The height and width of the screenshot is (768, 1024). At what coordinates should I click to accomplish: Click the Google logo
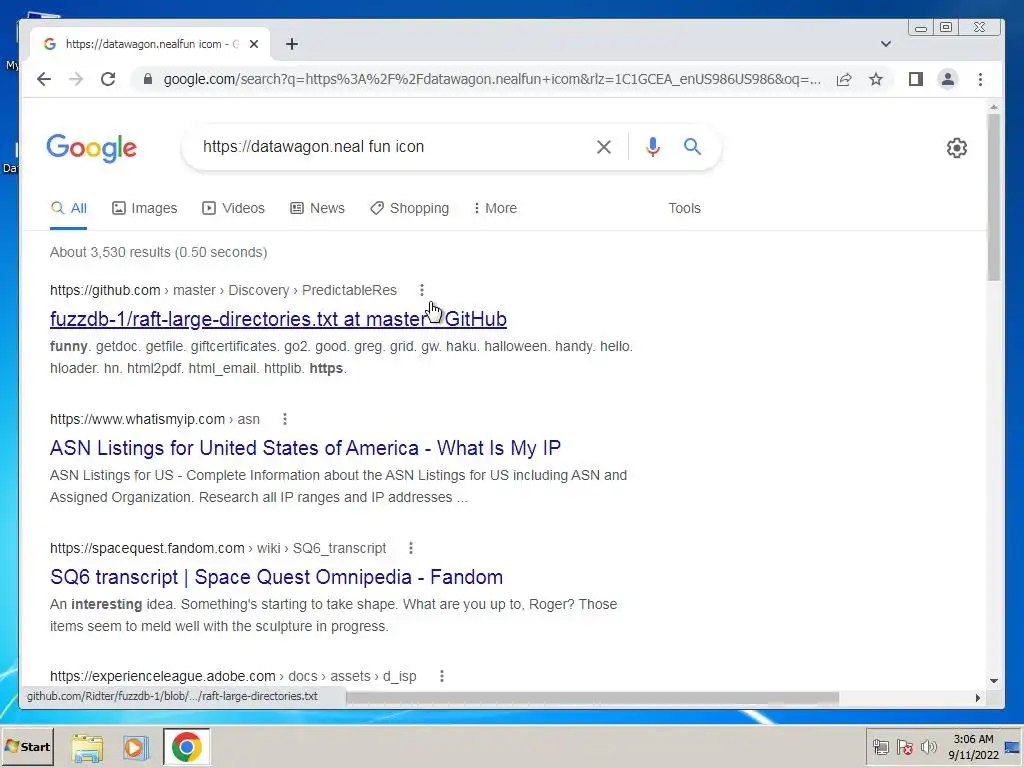[91, 148]
